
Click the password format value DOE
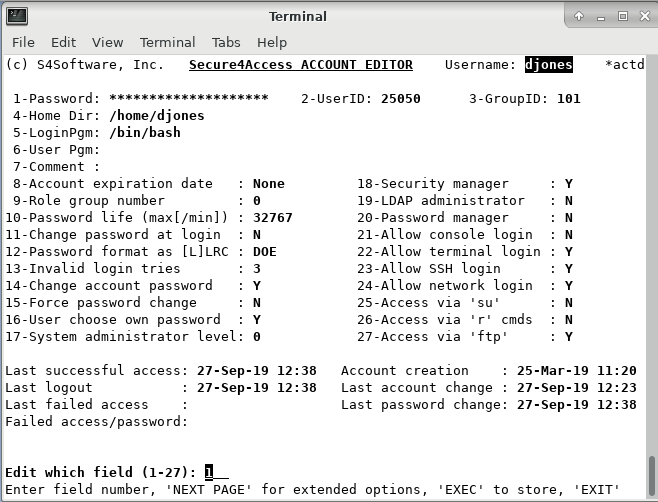pyautogui.click(x=265, y=252)
